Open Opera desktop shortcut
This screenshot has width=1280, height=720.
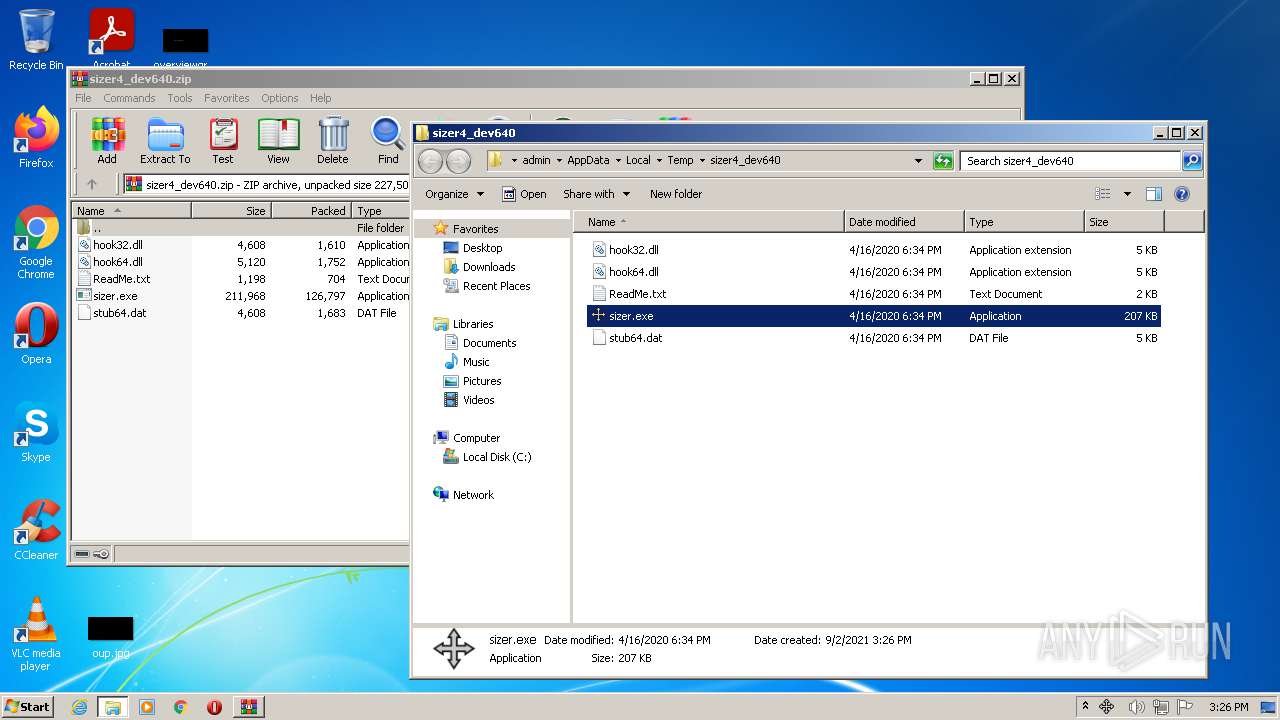(36, 334)
